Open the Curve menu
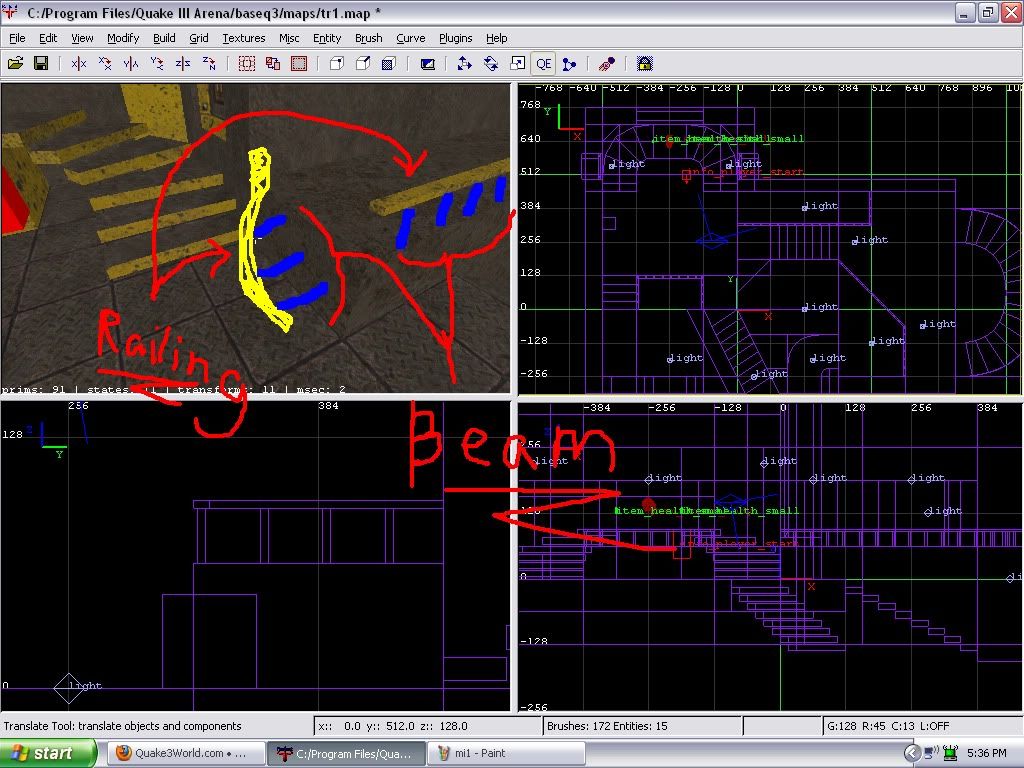 click(410, 38)
